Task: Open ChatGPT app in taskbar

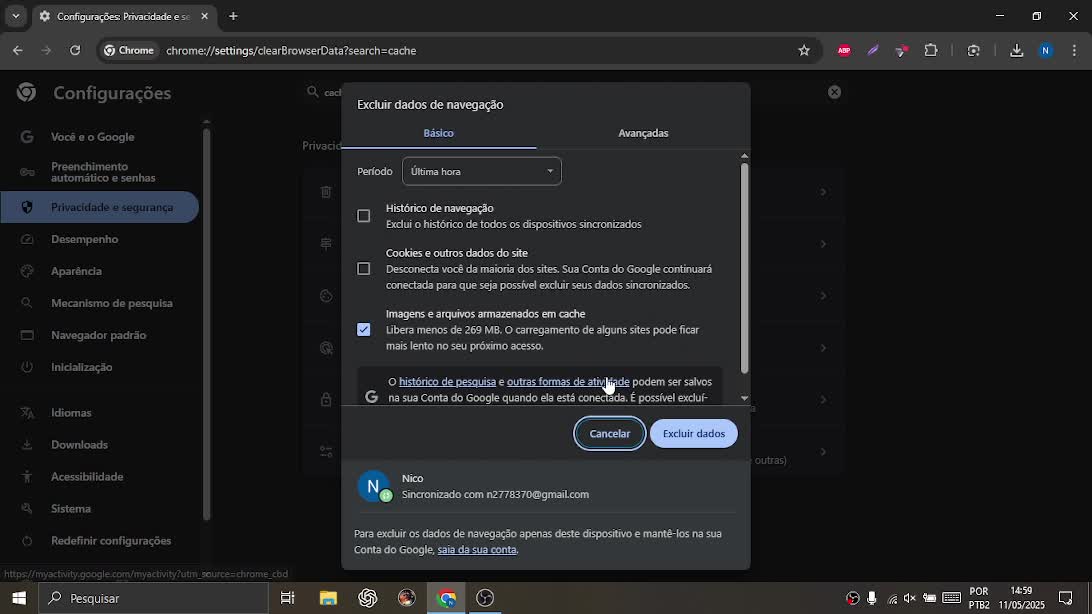Action: tap(368, 598)
